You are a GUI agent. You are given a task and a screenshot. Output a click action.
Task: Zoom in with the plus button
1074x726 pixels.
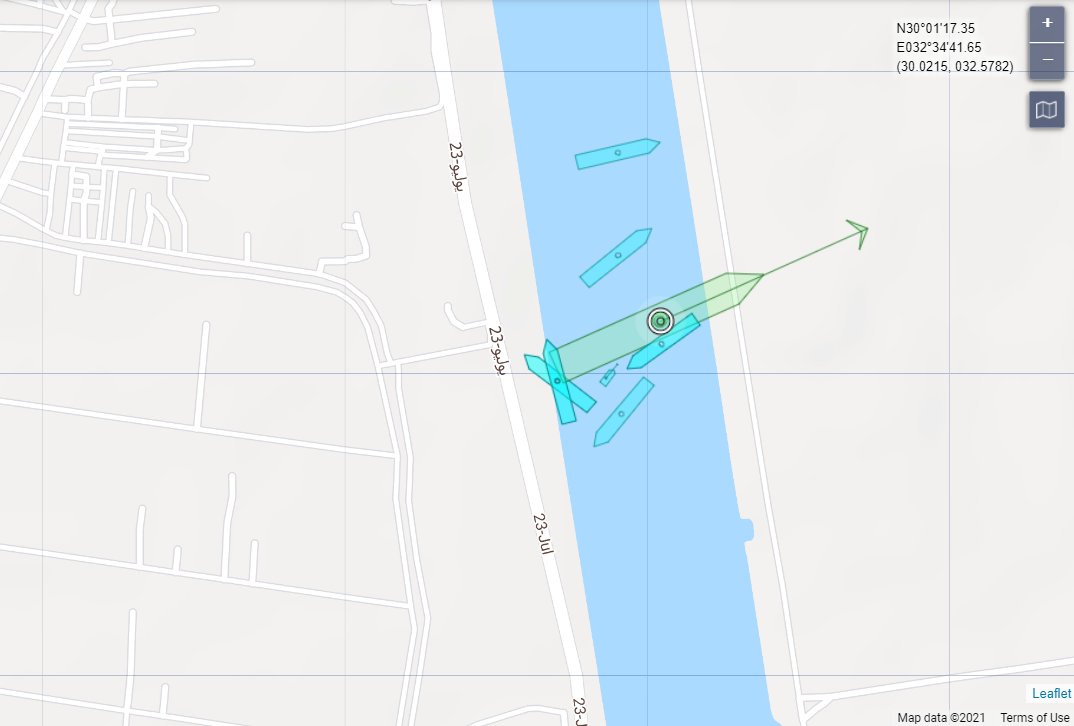(1047, 24)
